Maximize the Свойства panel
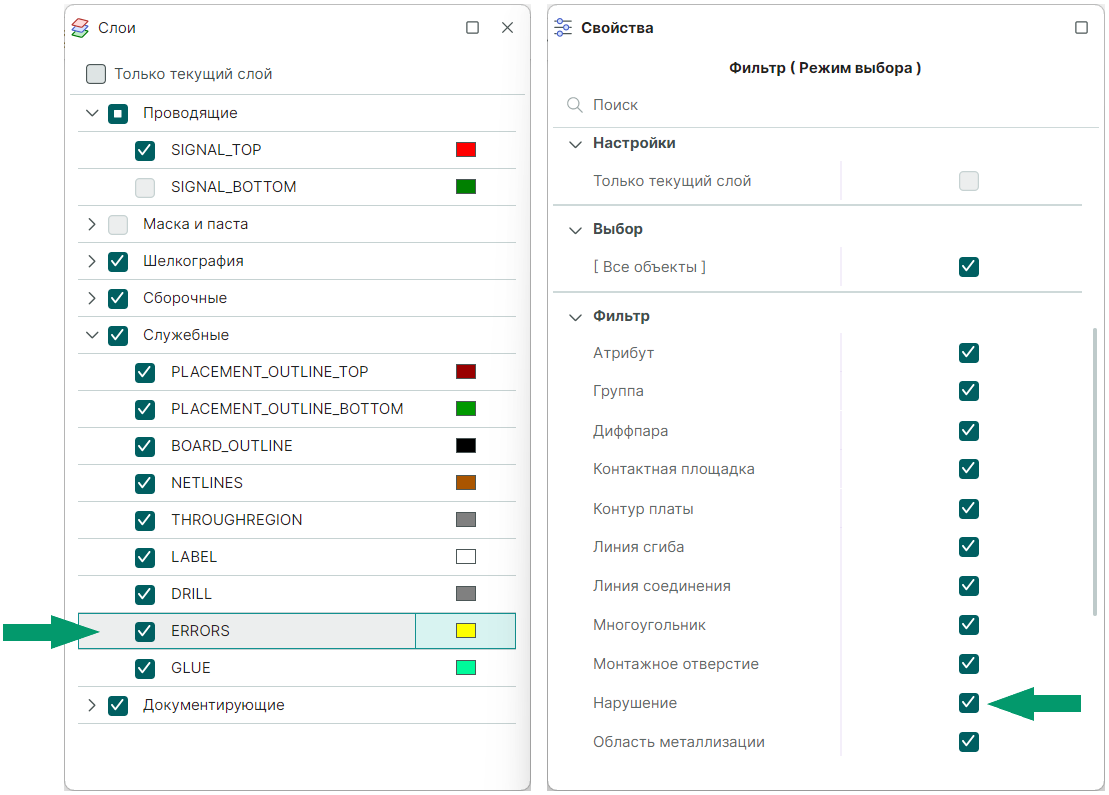Image resolution: width=1109 pixels, height=795 pixels. click(x=1081, y=28)
